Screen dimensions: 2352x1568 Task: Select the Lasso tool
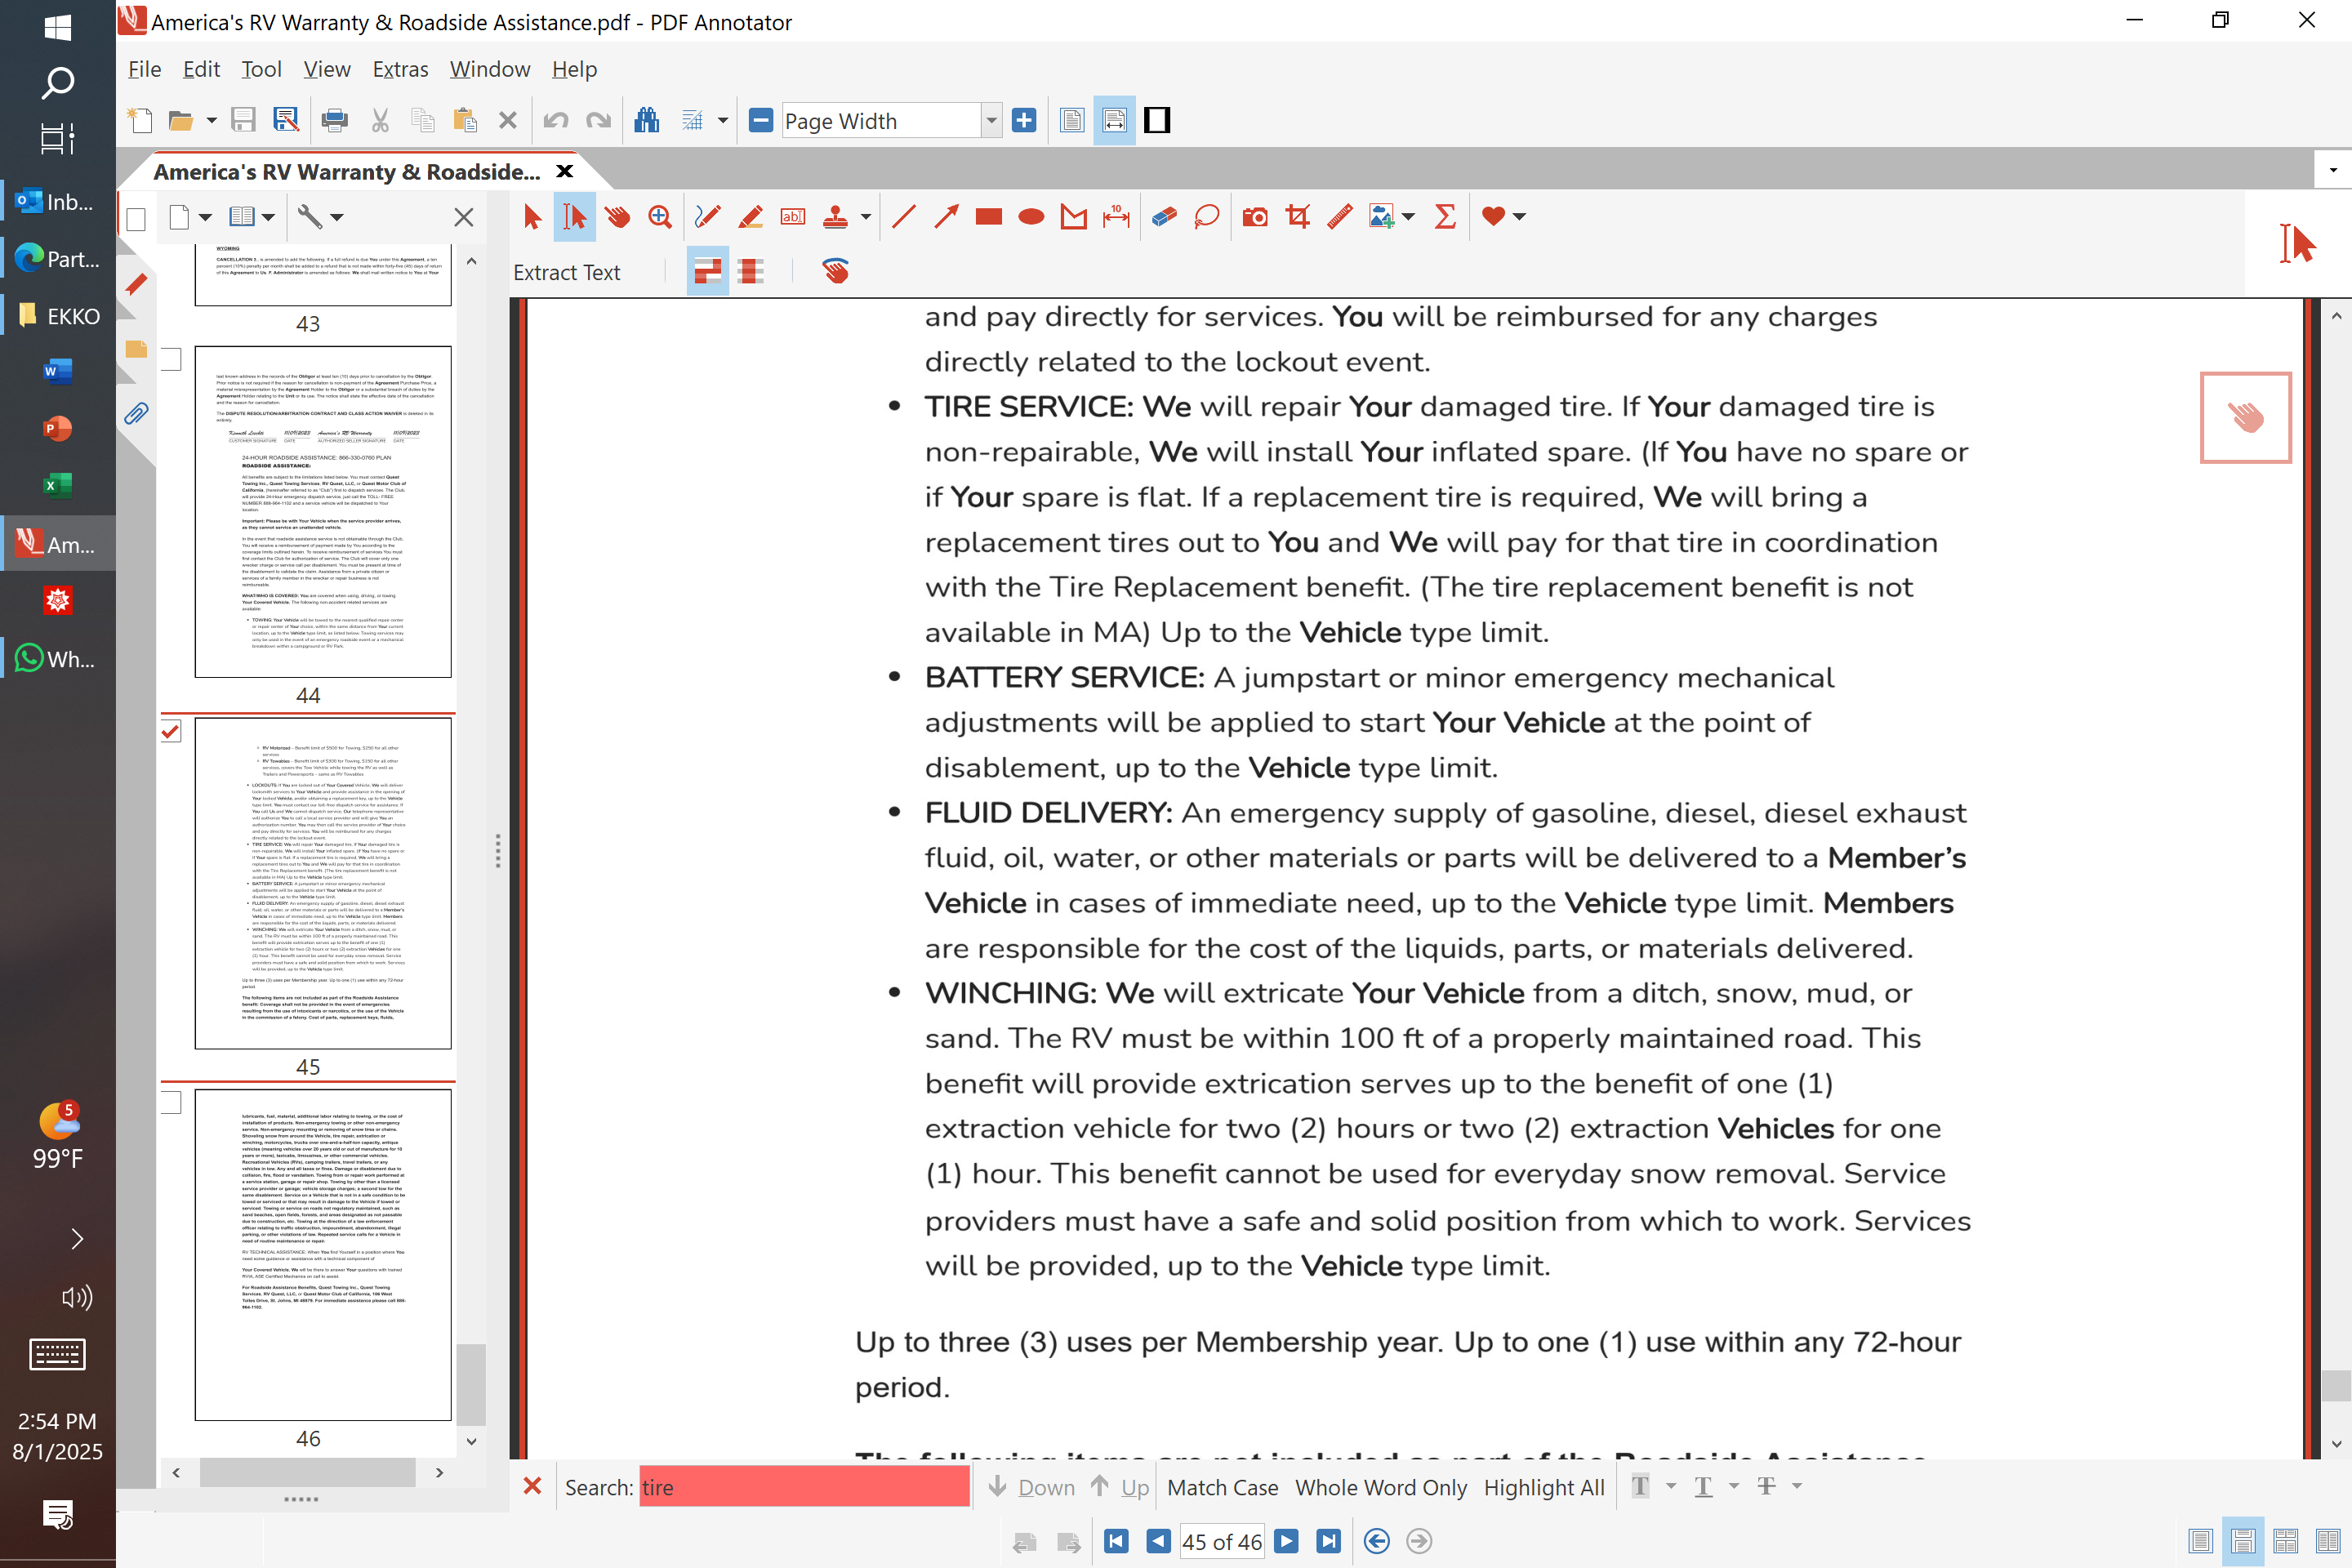tap(1206, 216)
